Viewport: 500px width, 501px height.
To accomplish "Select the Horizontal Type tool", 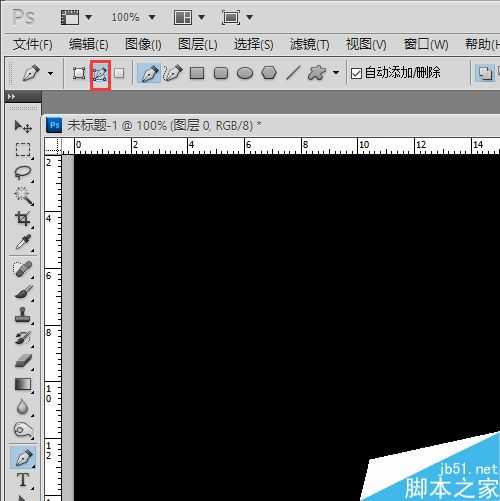I will click(x=23, y=480).
